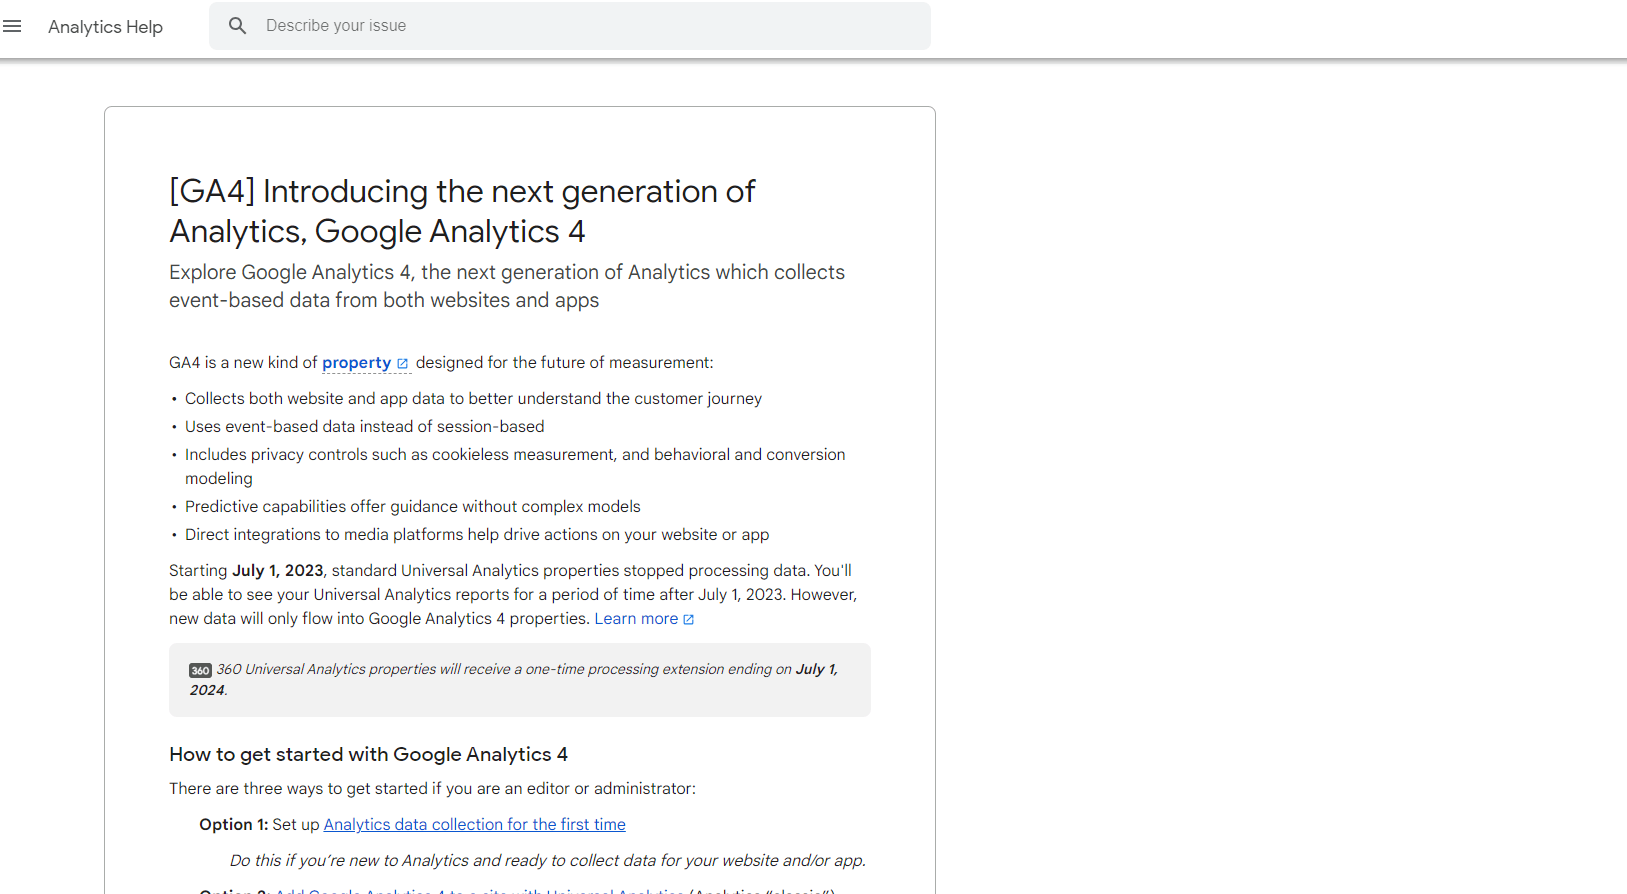Click 'There are three ways to get started' sentence
The height and width of the screenshot is (894, 1627).
click(432, 789)
